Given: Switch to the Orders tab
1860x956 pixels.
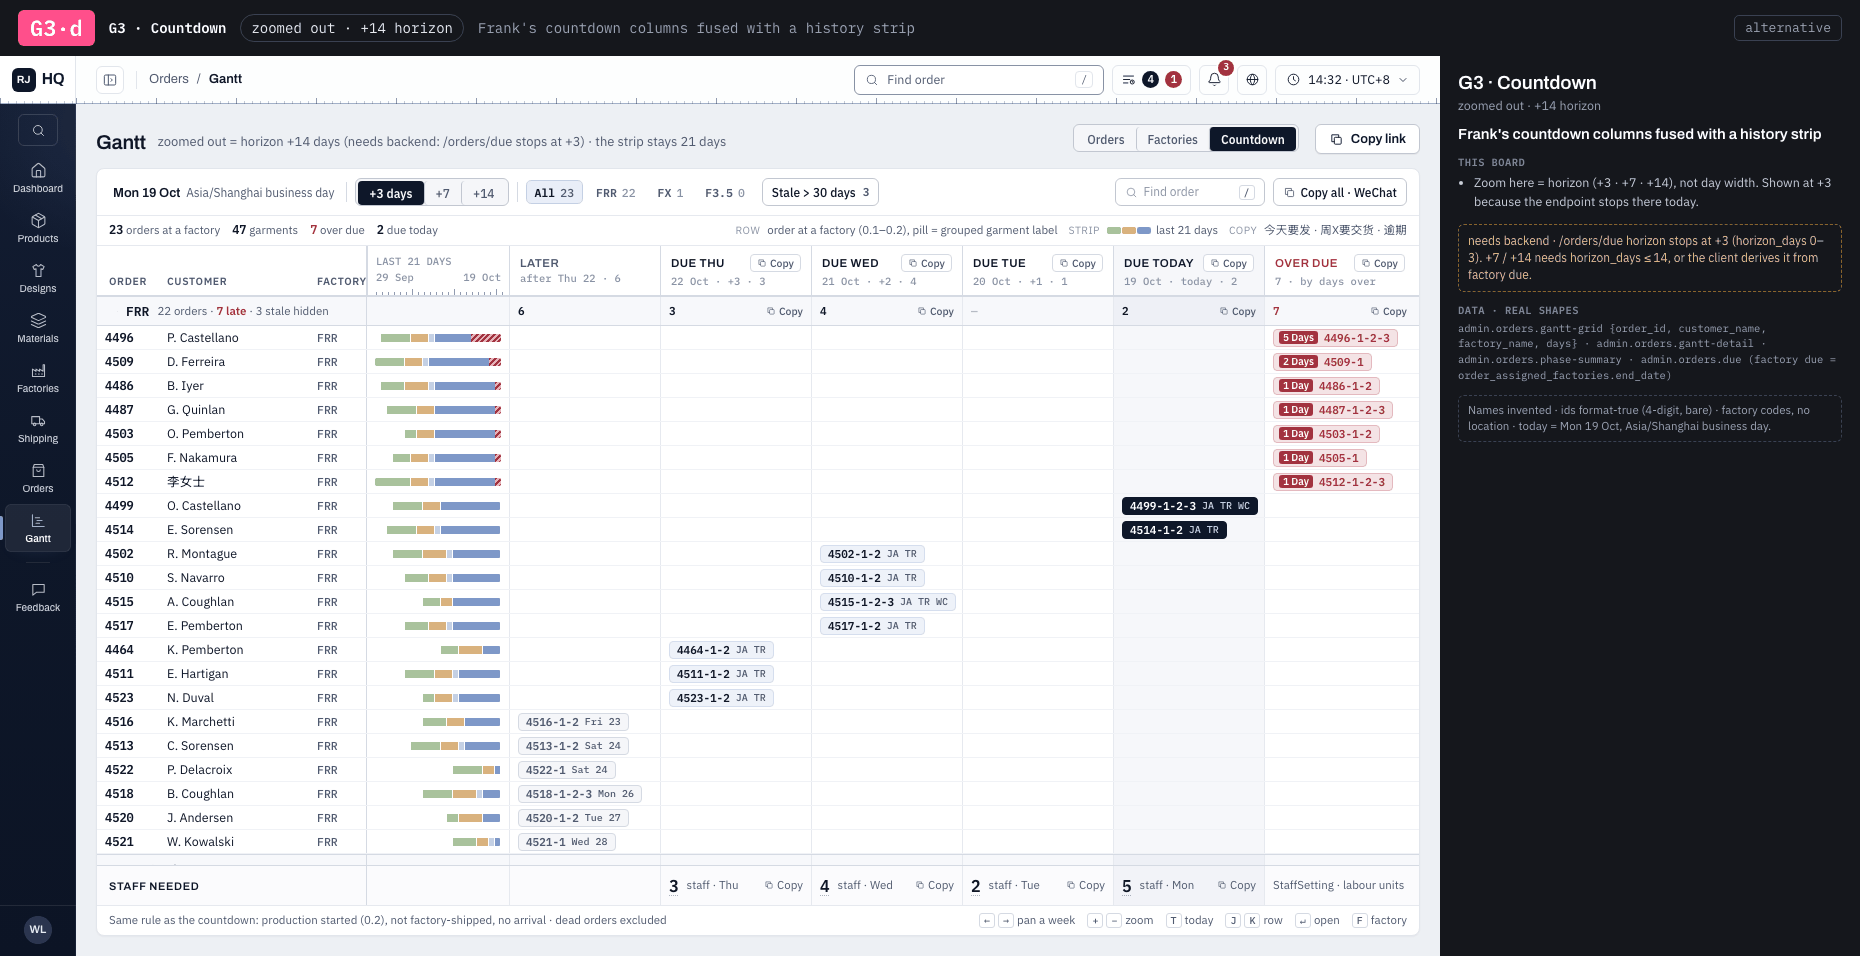Looking at the screenshot, I should 1105,139.
